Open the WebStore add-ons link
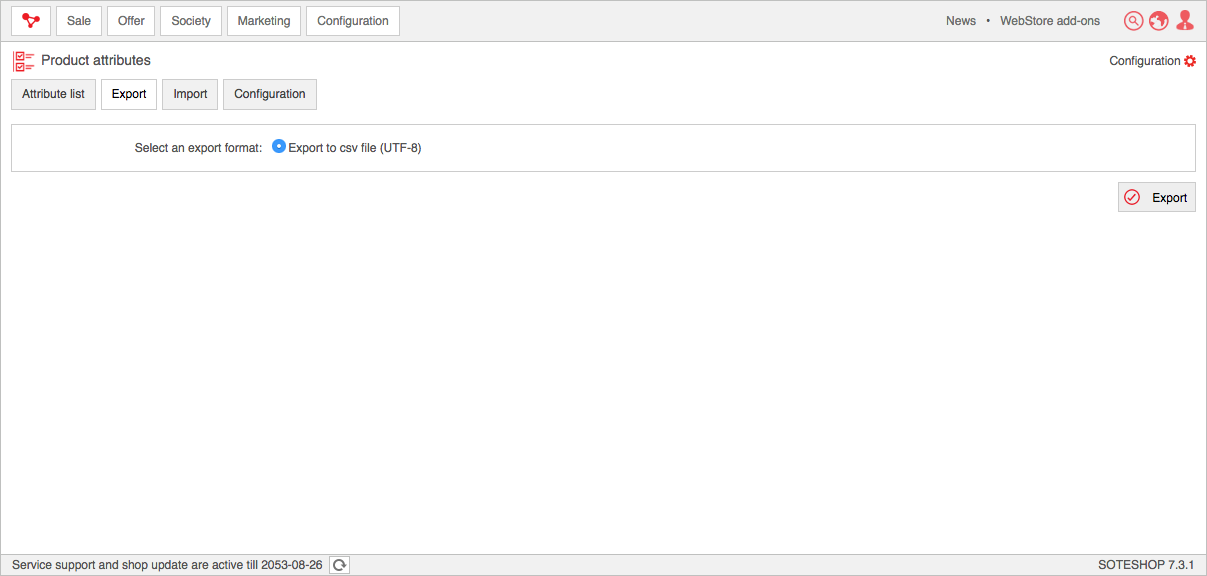This screenshot has width=1207, height=576. (x=1050, y=21)
